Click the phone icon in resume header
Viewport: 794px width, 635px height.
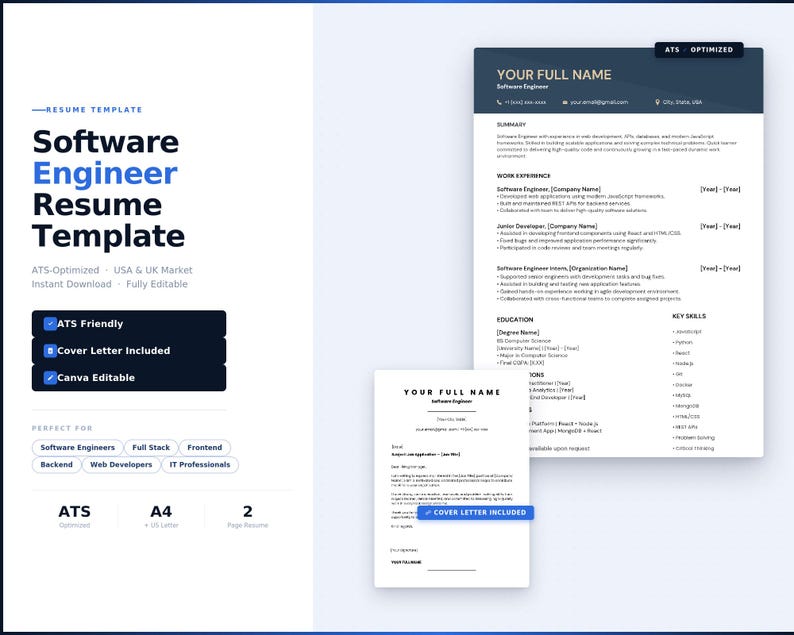499,102
